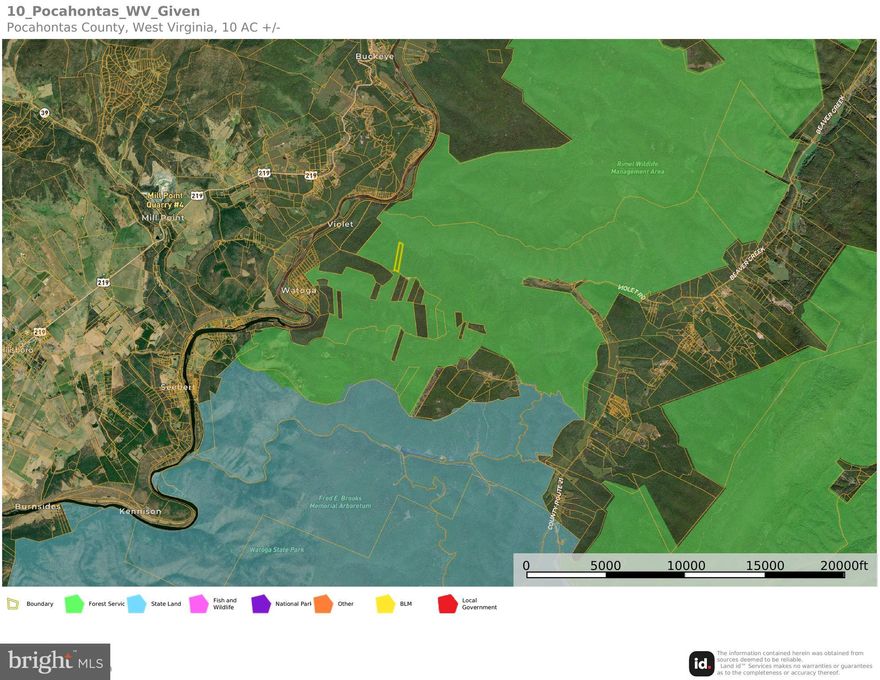The height and width of the screenshot is (680, 880).
Task: Click the Violet community label
Action: (x=341, y=224)
